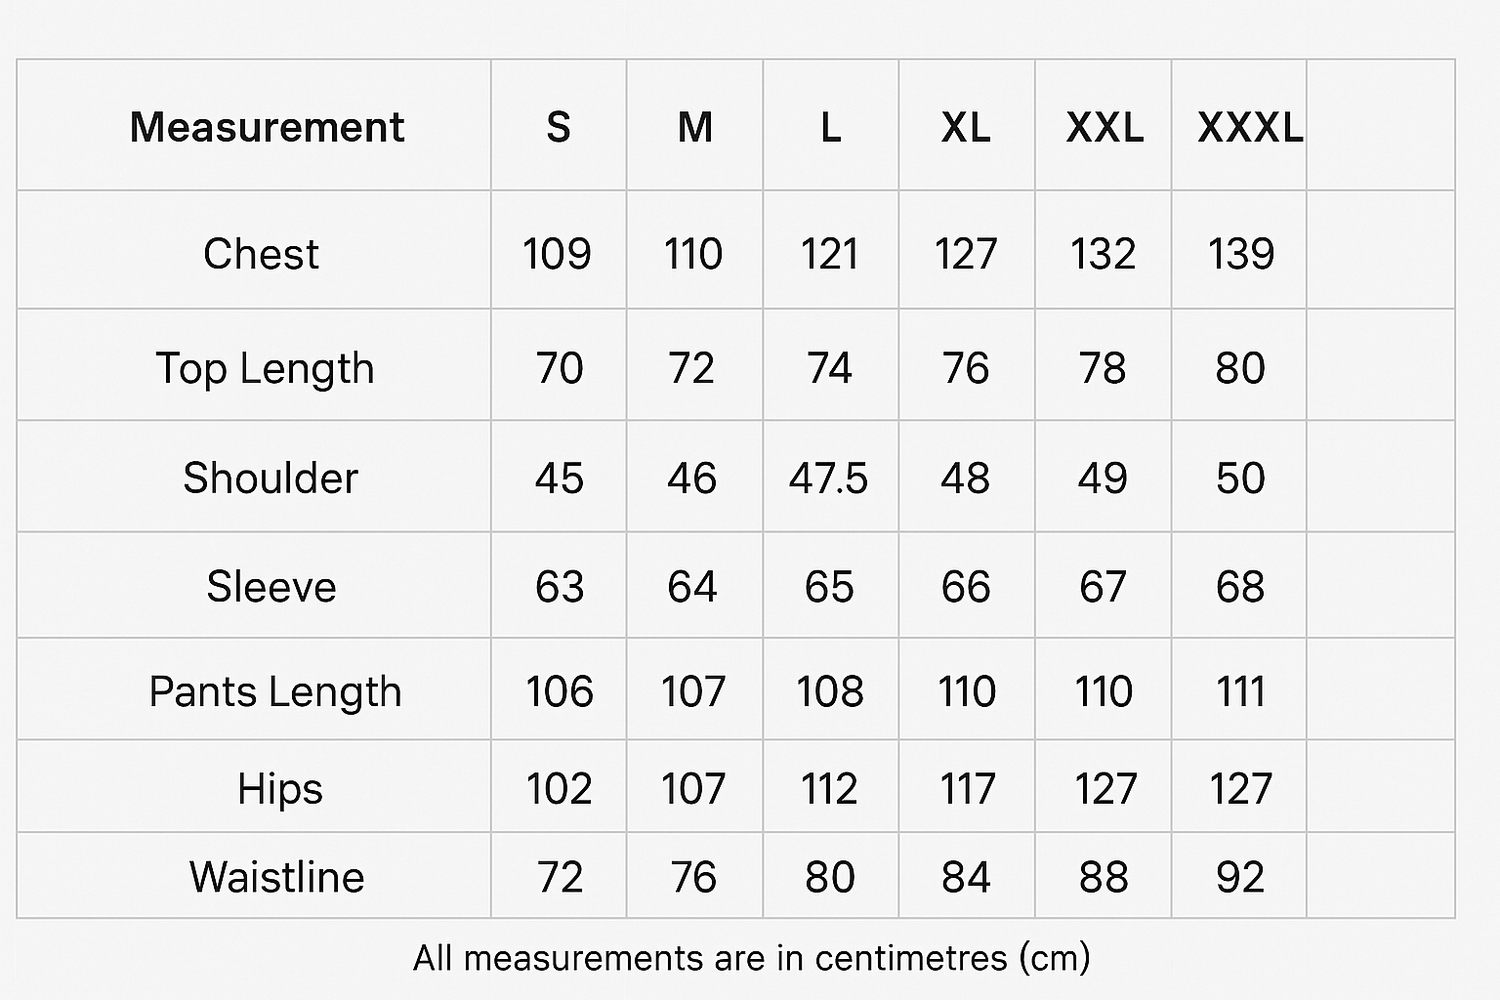Select the Sleeve row label
Image resolution: width=1500 pixels, height=1000 pixels.
pos(271,586)
